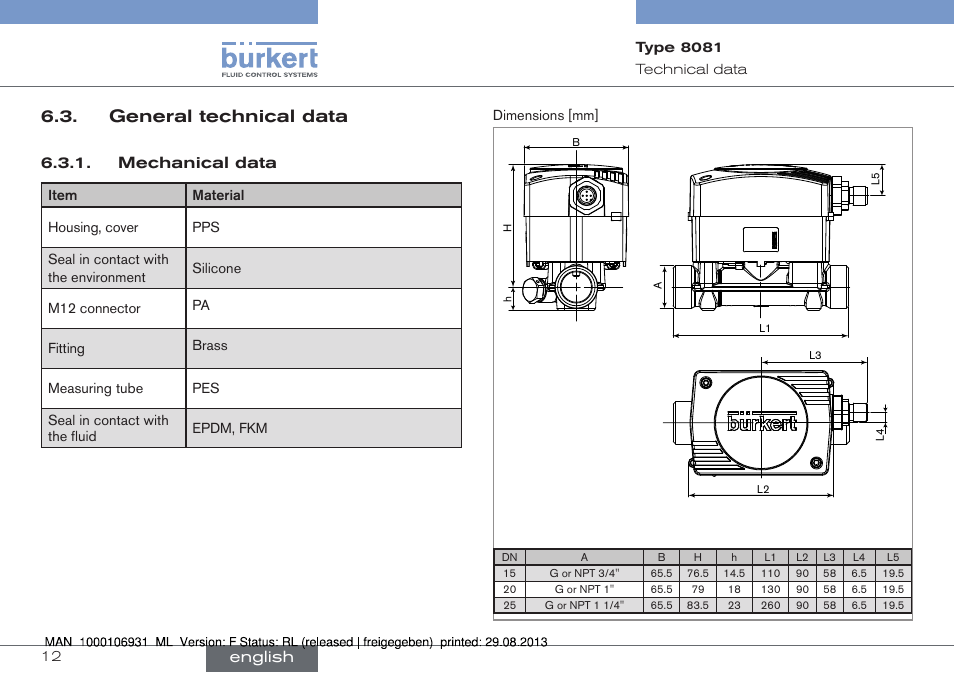954x673 pixels.
Task: Click the bürkert logo in the header
Action: tap(269, 60)
